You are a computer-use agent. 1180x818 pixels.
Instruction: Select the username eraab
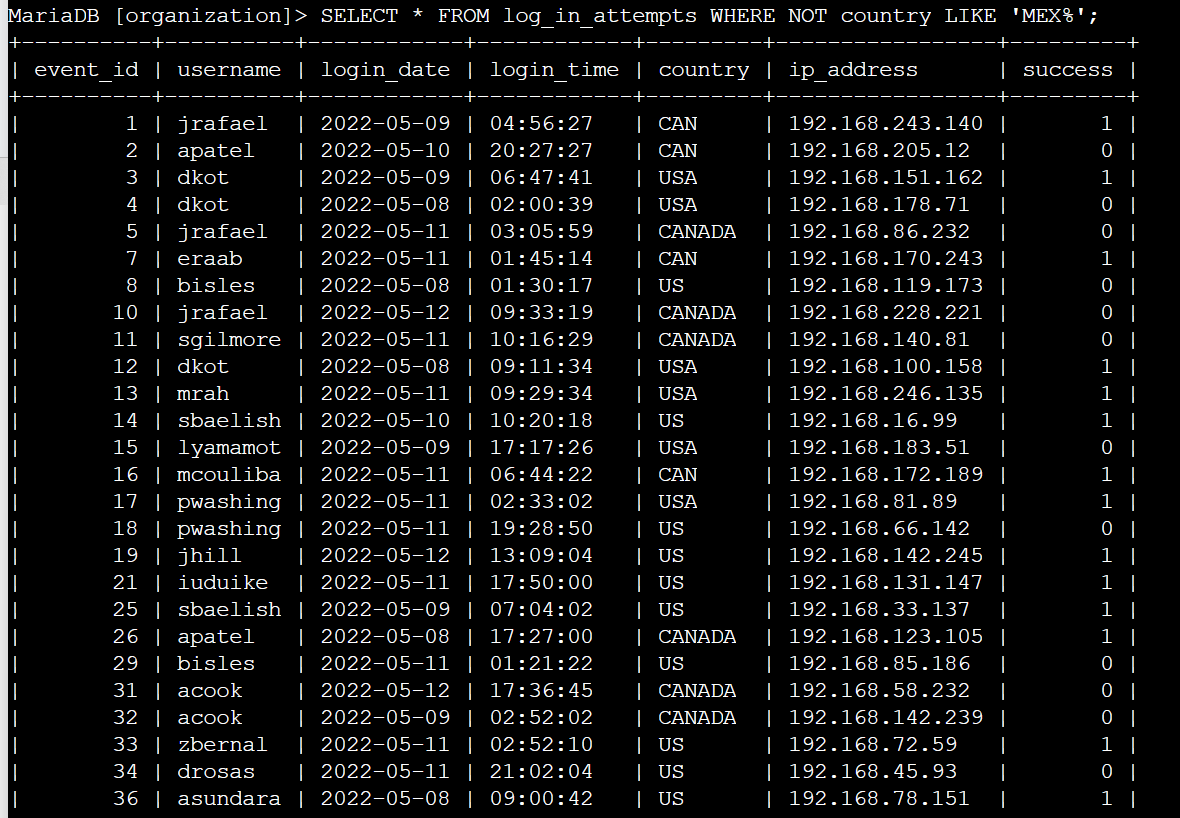click(209, 259)
